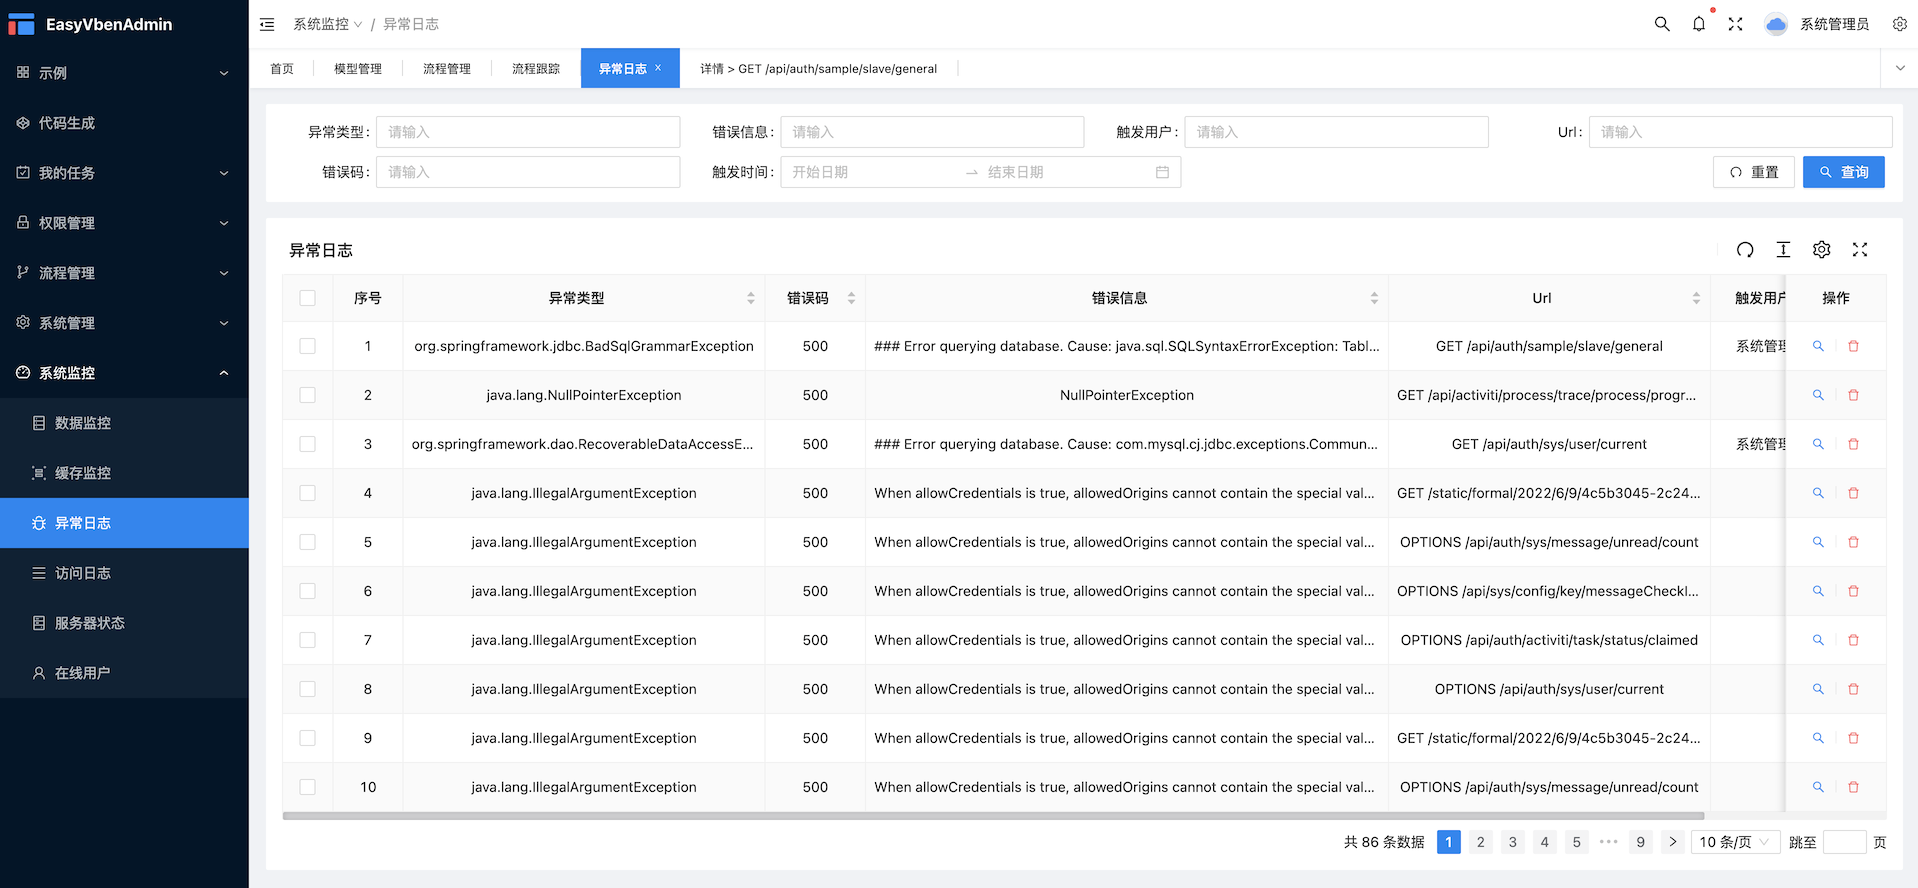1918x888 pixels.
Task: Focus the Url filter input
Action: pos(1740,132)
